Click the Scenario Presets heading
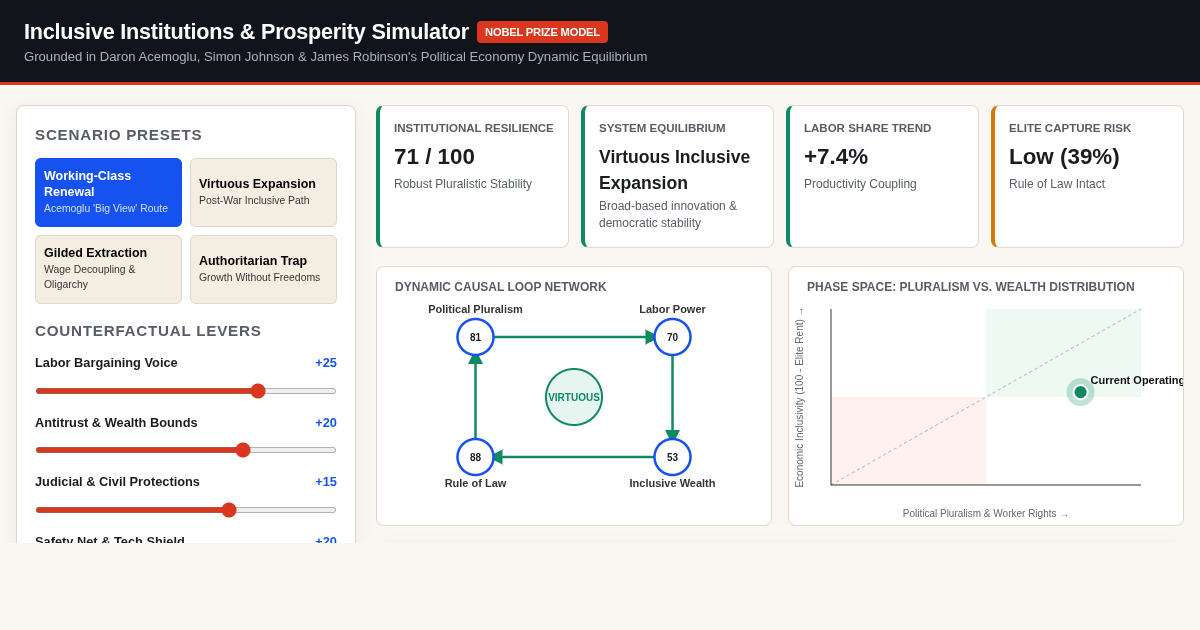This screenshot has width=1200, height=630. [x=119, y=135]
